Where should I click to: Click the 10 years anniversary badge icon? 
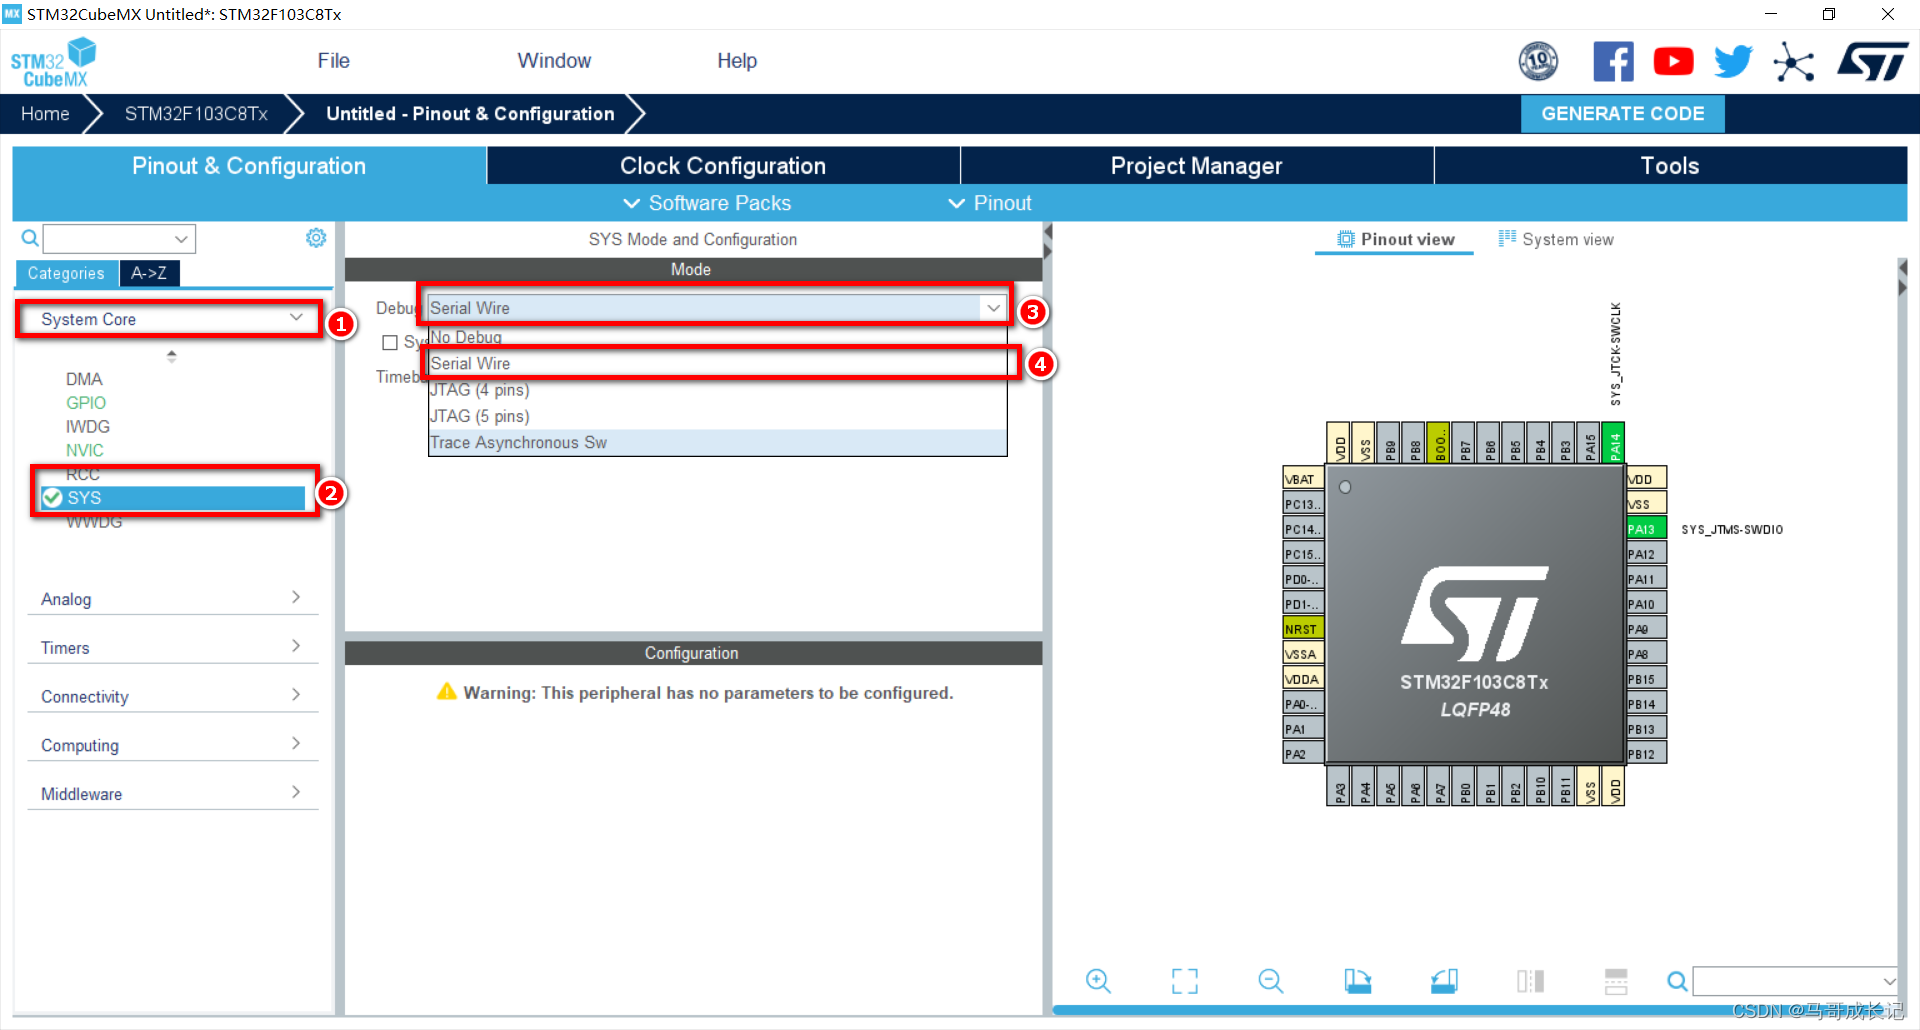point(1538,62)
